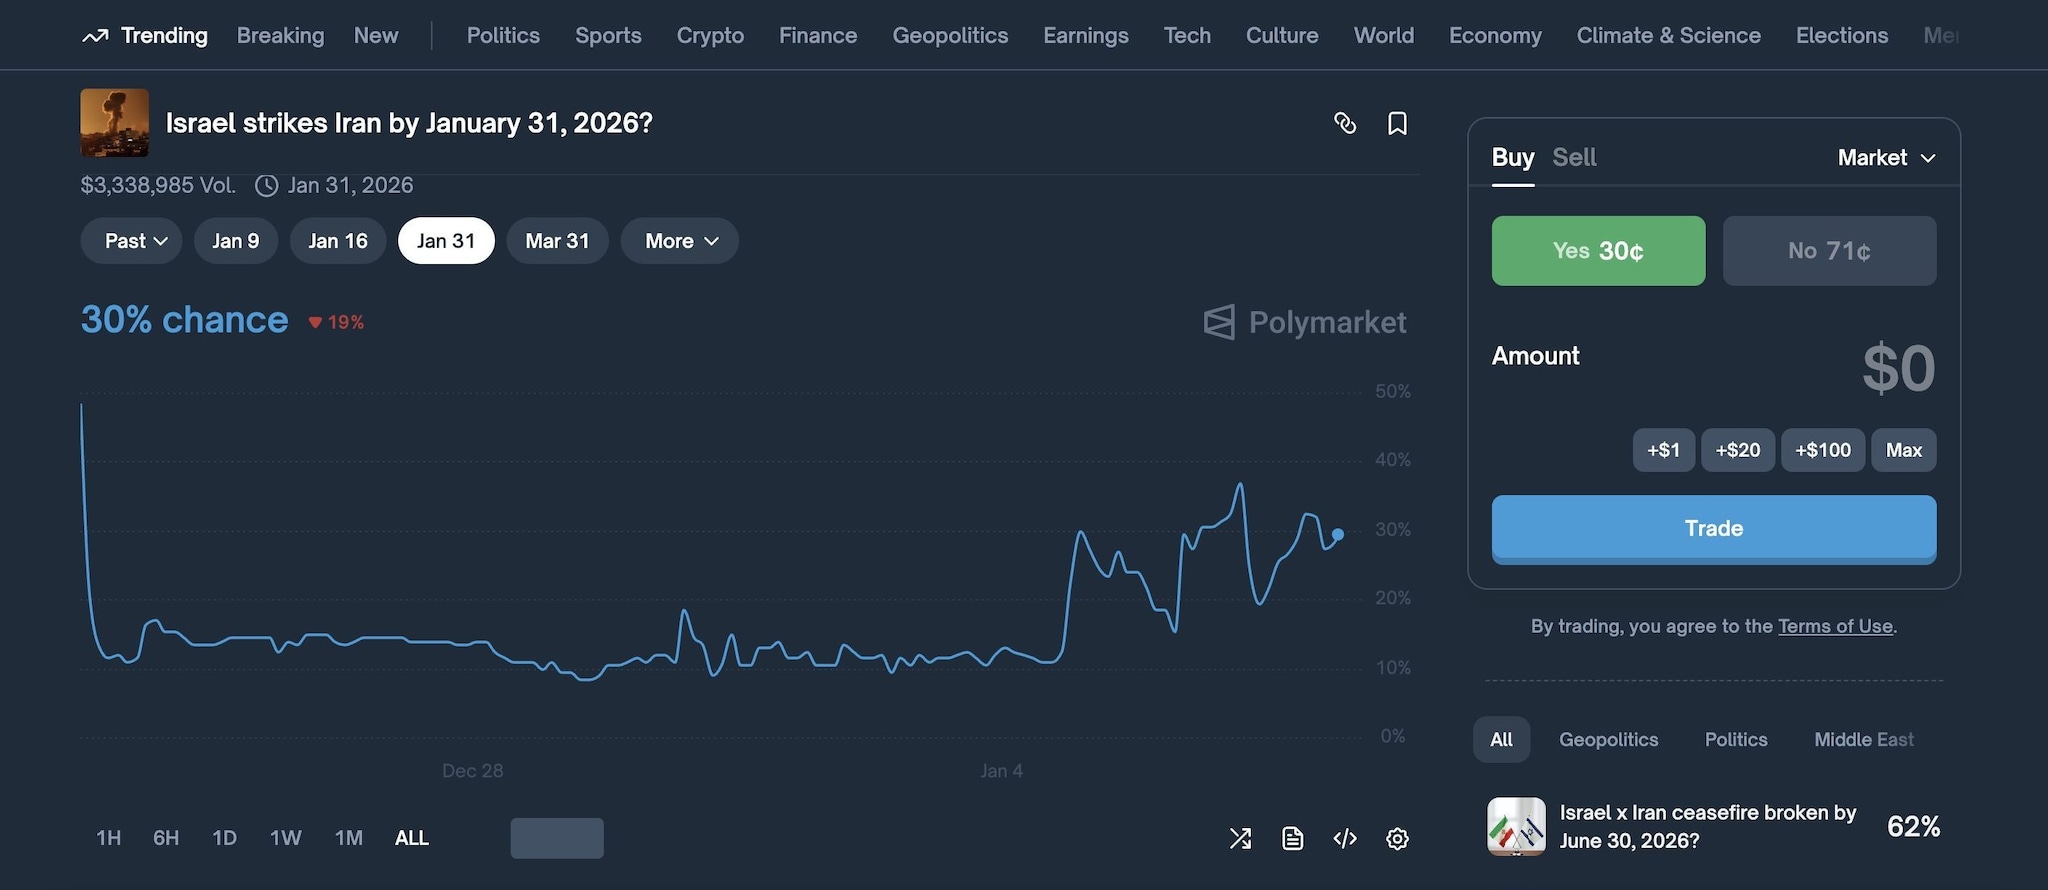Open the More dates dropdown
This screenshot has width=2048, height=890.
point(679,240)
